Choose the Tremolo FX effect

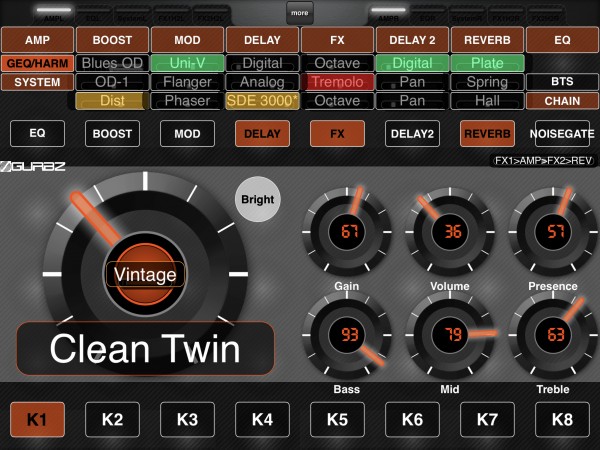(337, 82)
